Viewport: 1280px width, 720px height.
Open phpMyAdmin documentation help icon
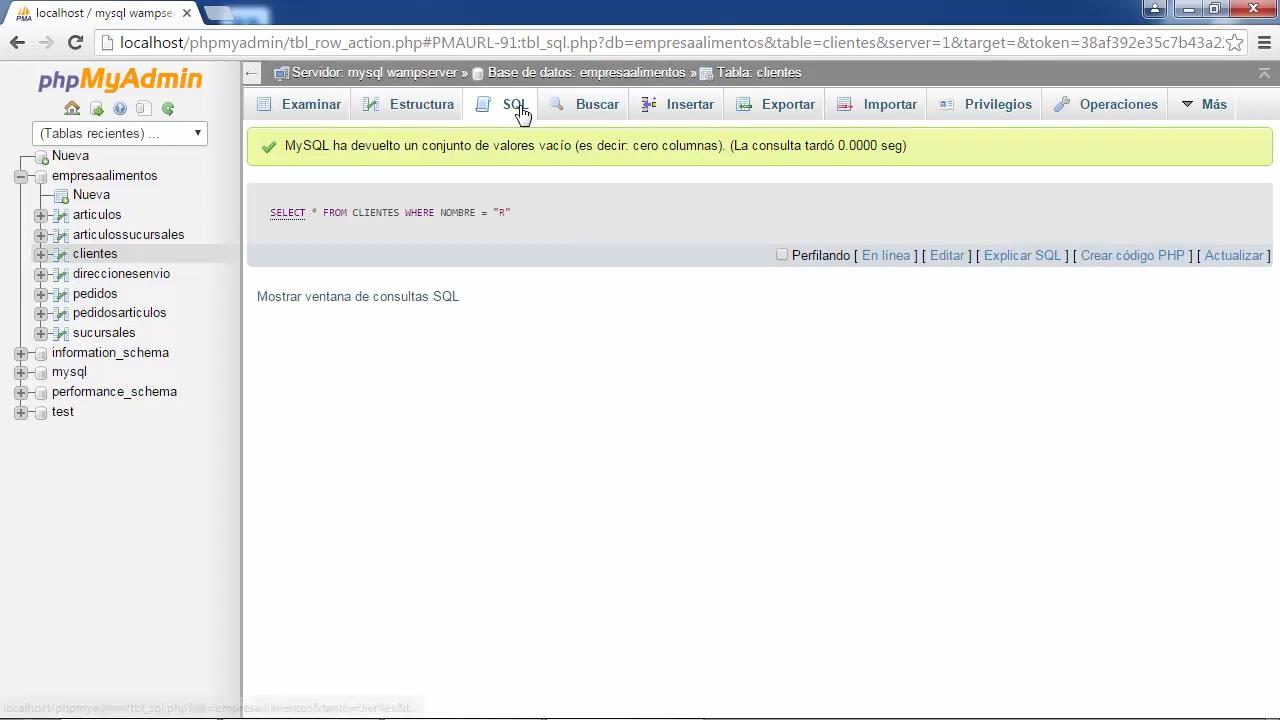tap(120, 108)
